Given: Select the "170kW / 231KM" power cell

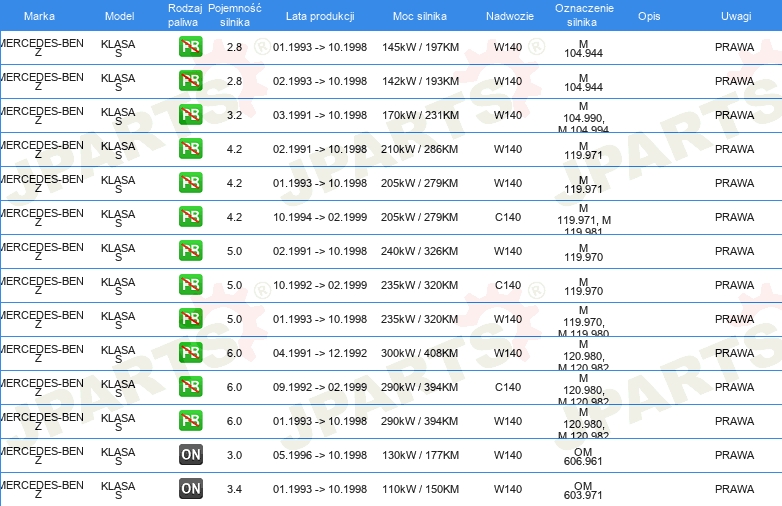Looking at the screenshot, I should pos(420,115).
